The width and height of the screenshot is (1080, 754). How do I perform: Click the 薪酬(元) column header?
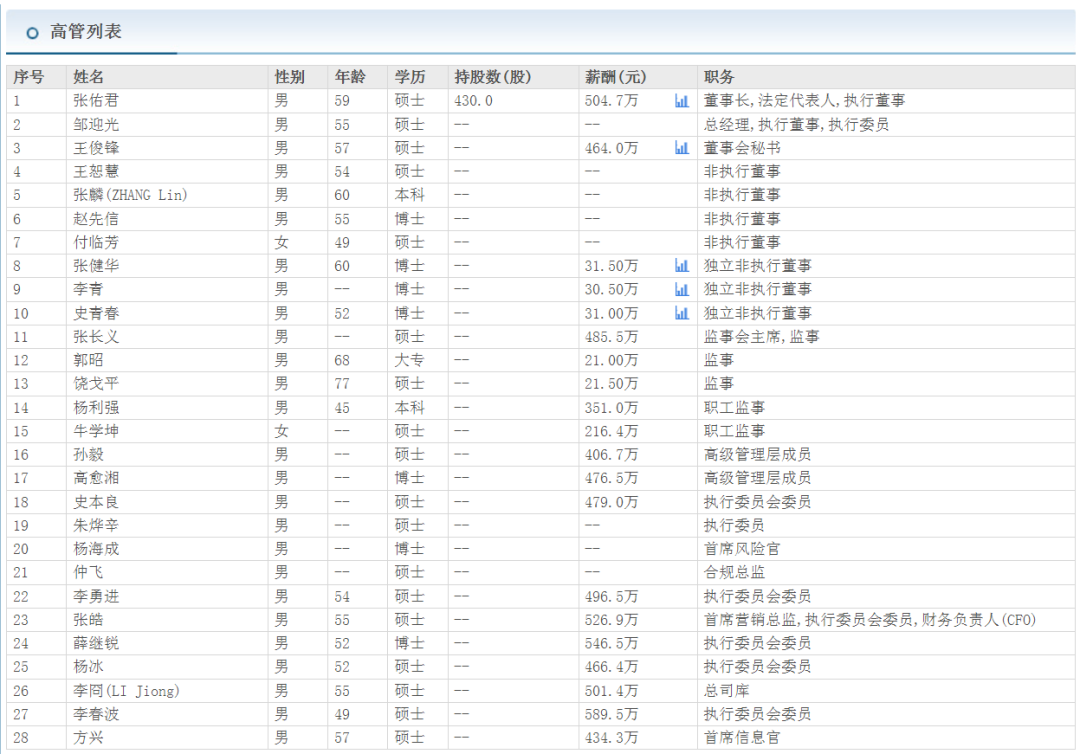click(x=615, y=77)
